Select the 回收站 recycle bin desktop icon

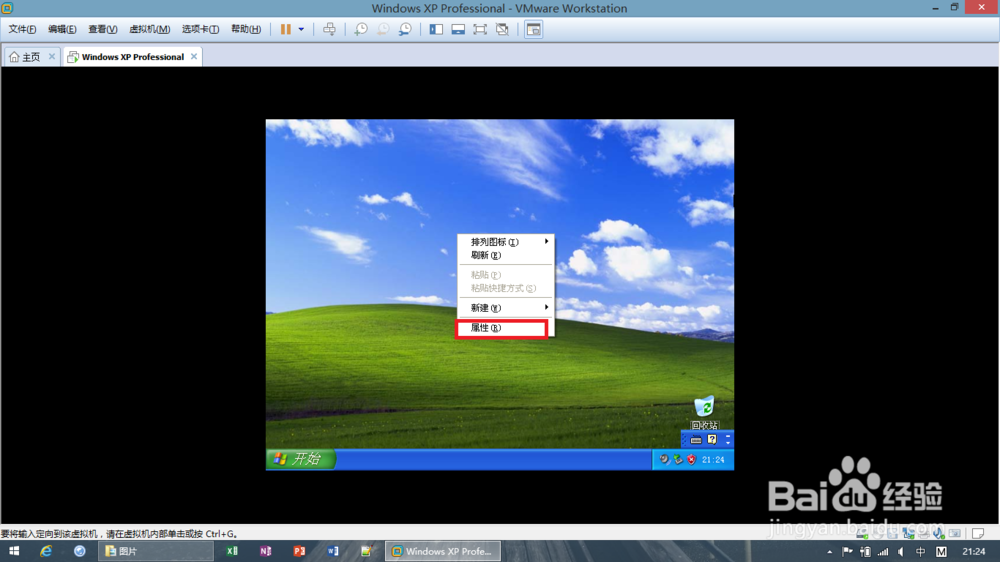[x=704, y=413]
